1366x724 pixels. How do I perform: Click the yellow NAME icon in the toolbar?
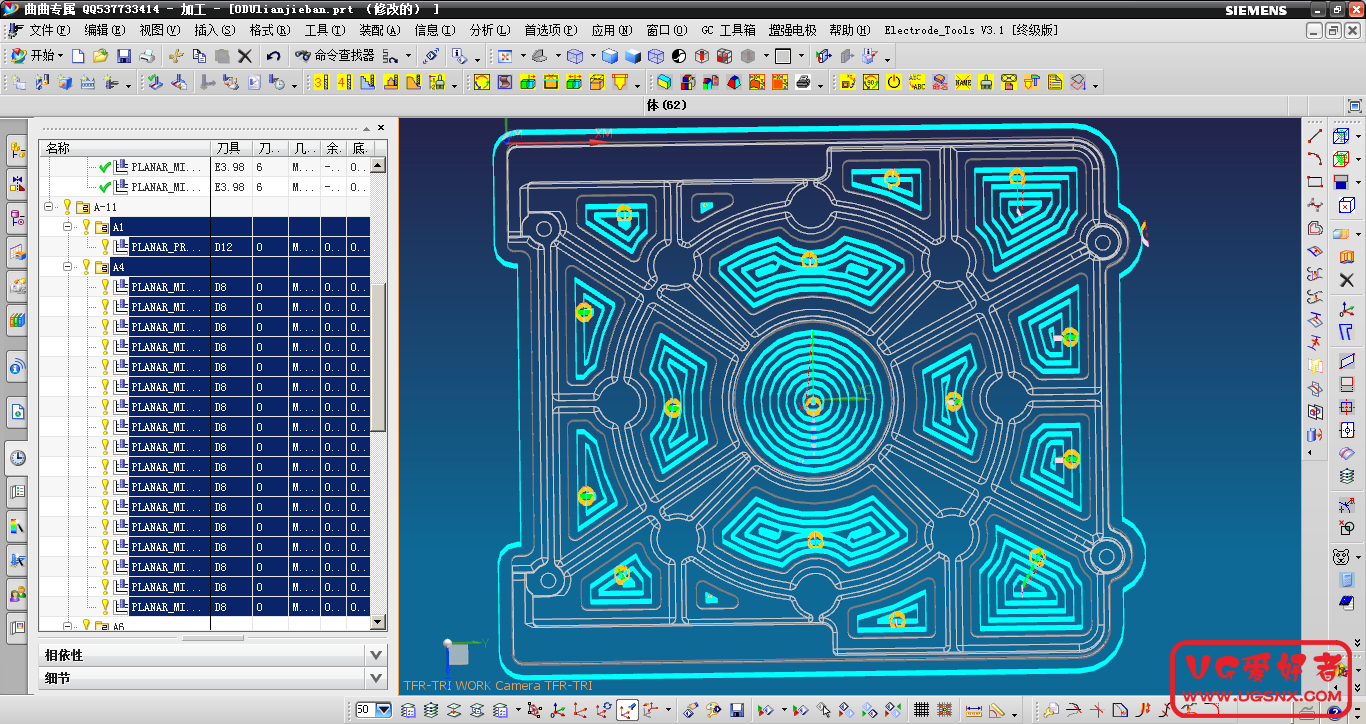tap(963, 82)
